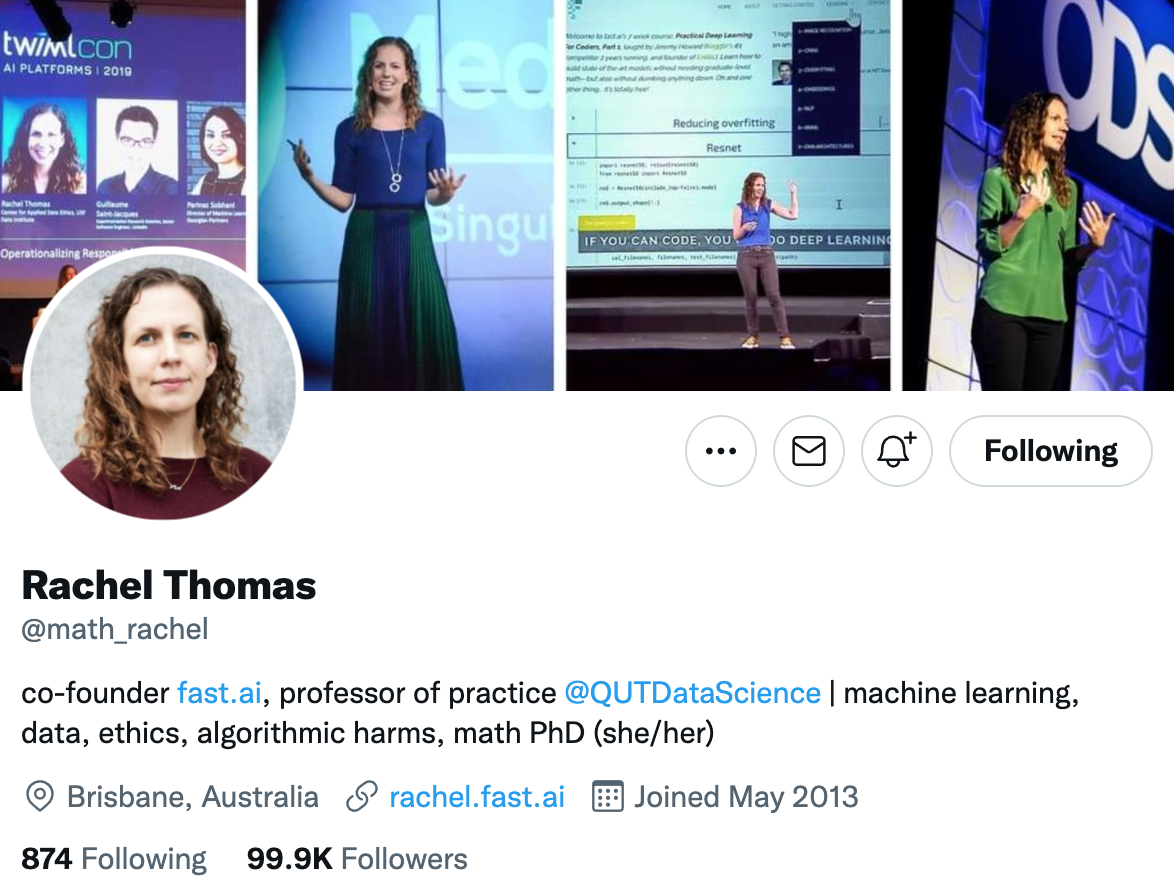The image size is (1174, 891).
Task: Click the location pin icon
Action: (39, 797)
